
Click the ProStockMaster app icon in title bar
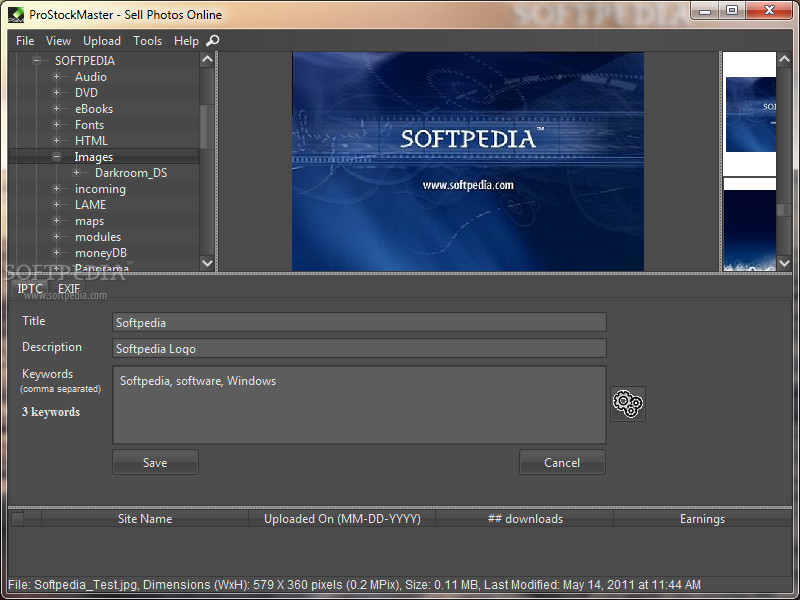pyautogui.click(x=16, y=15)
